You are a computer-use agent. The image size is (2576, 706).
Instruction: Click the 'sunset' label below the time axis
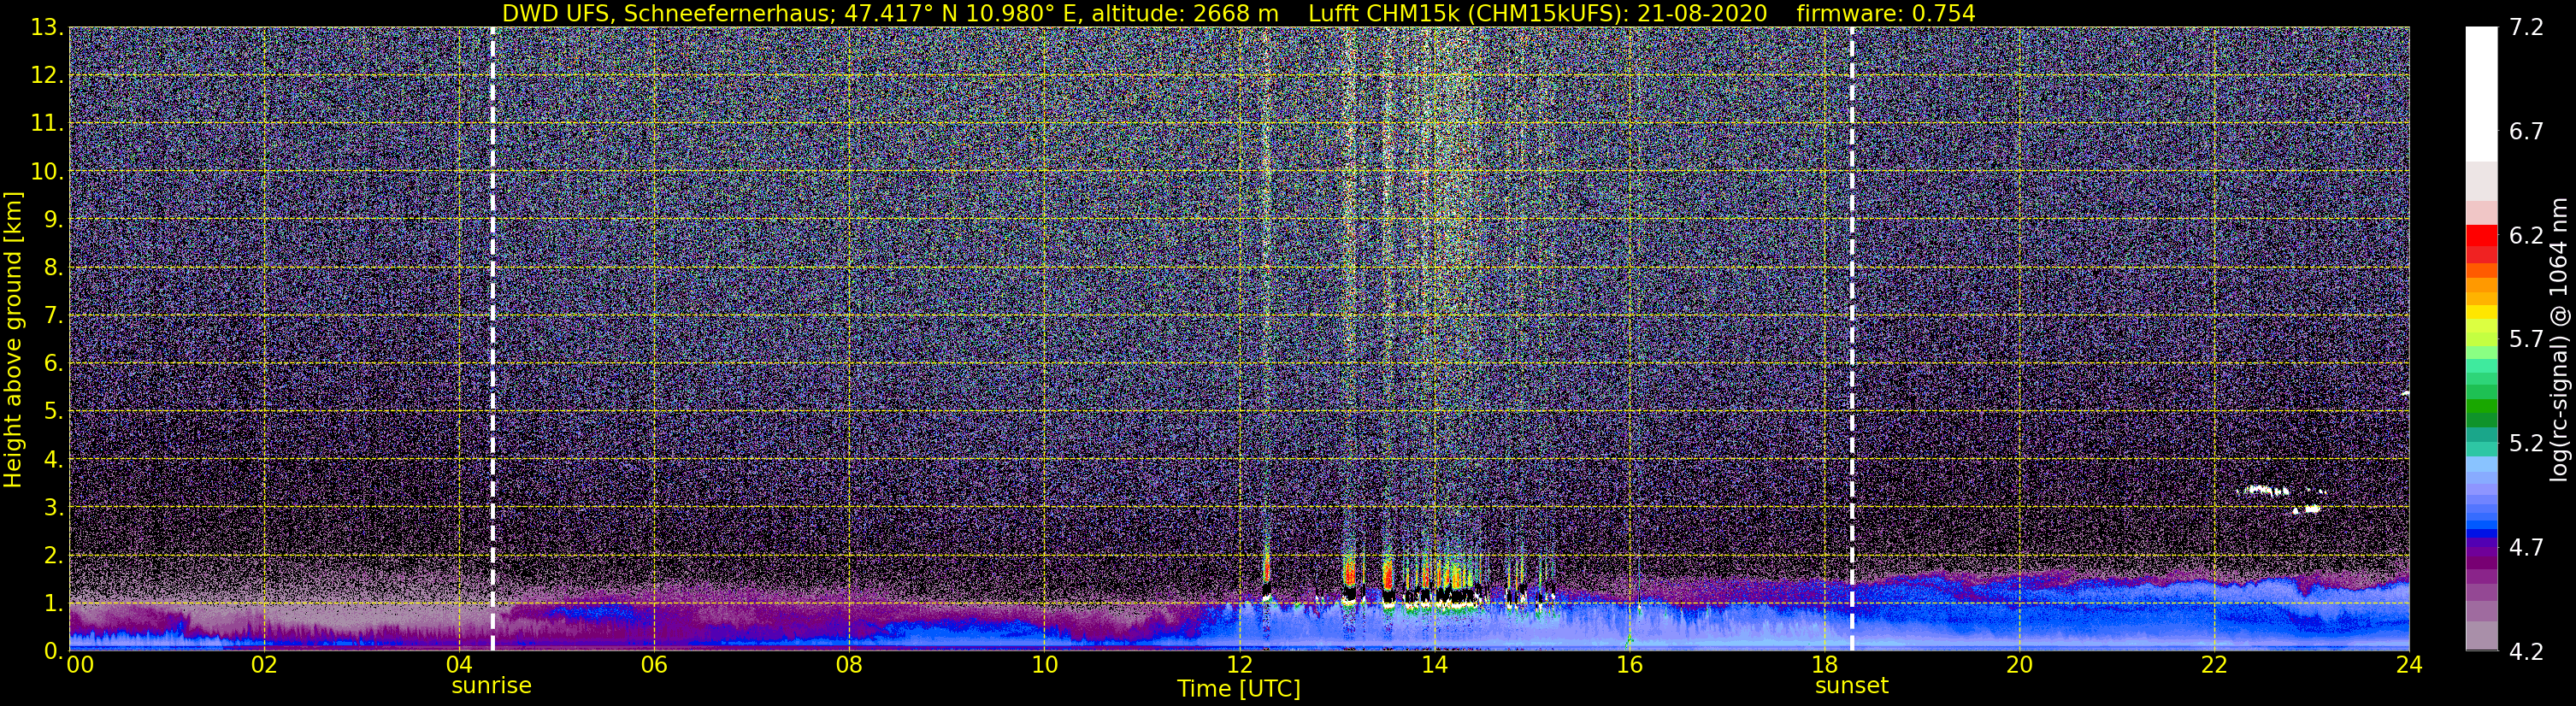pos(1852,686)
